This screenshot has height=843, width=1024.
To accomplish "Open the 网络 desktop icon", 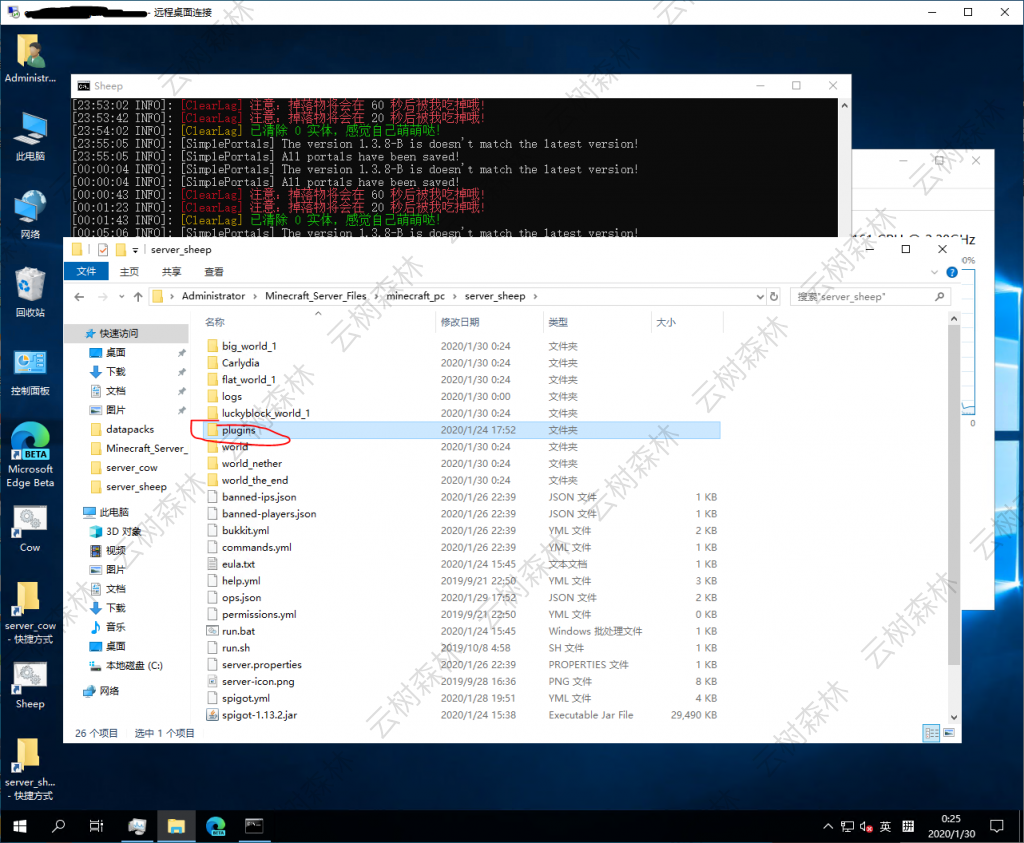I will click(30, 215).
